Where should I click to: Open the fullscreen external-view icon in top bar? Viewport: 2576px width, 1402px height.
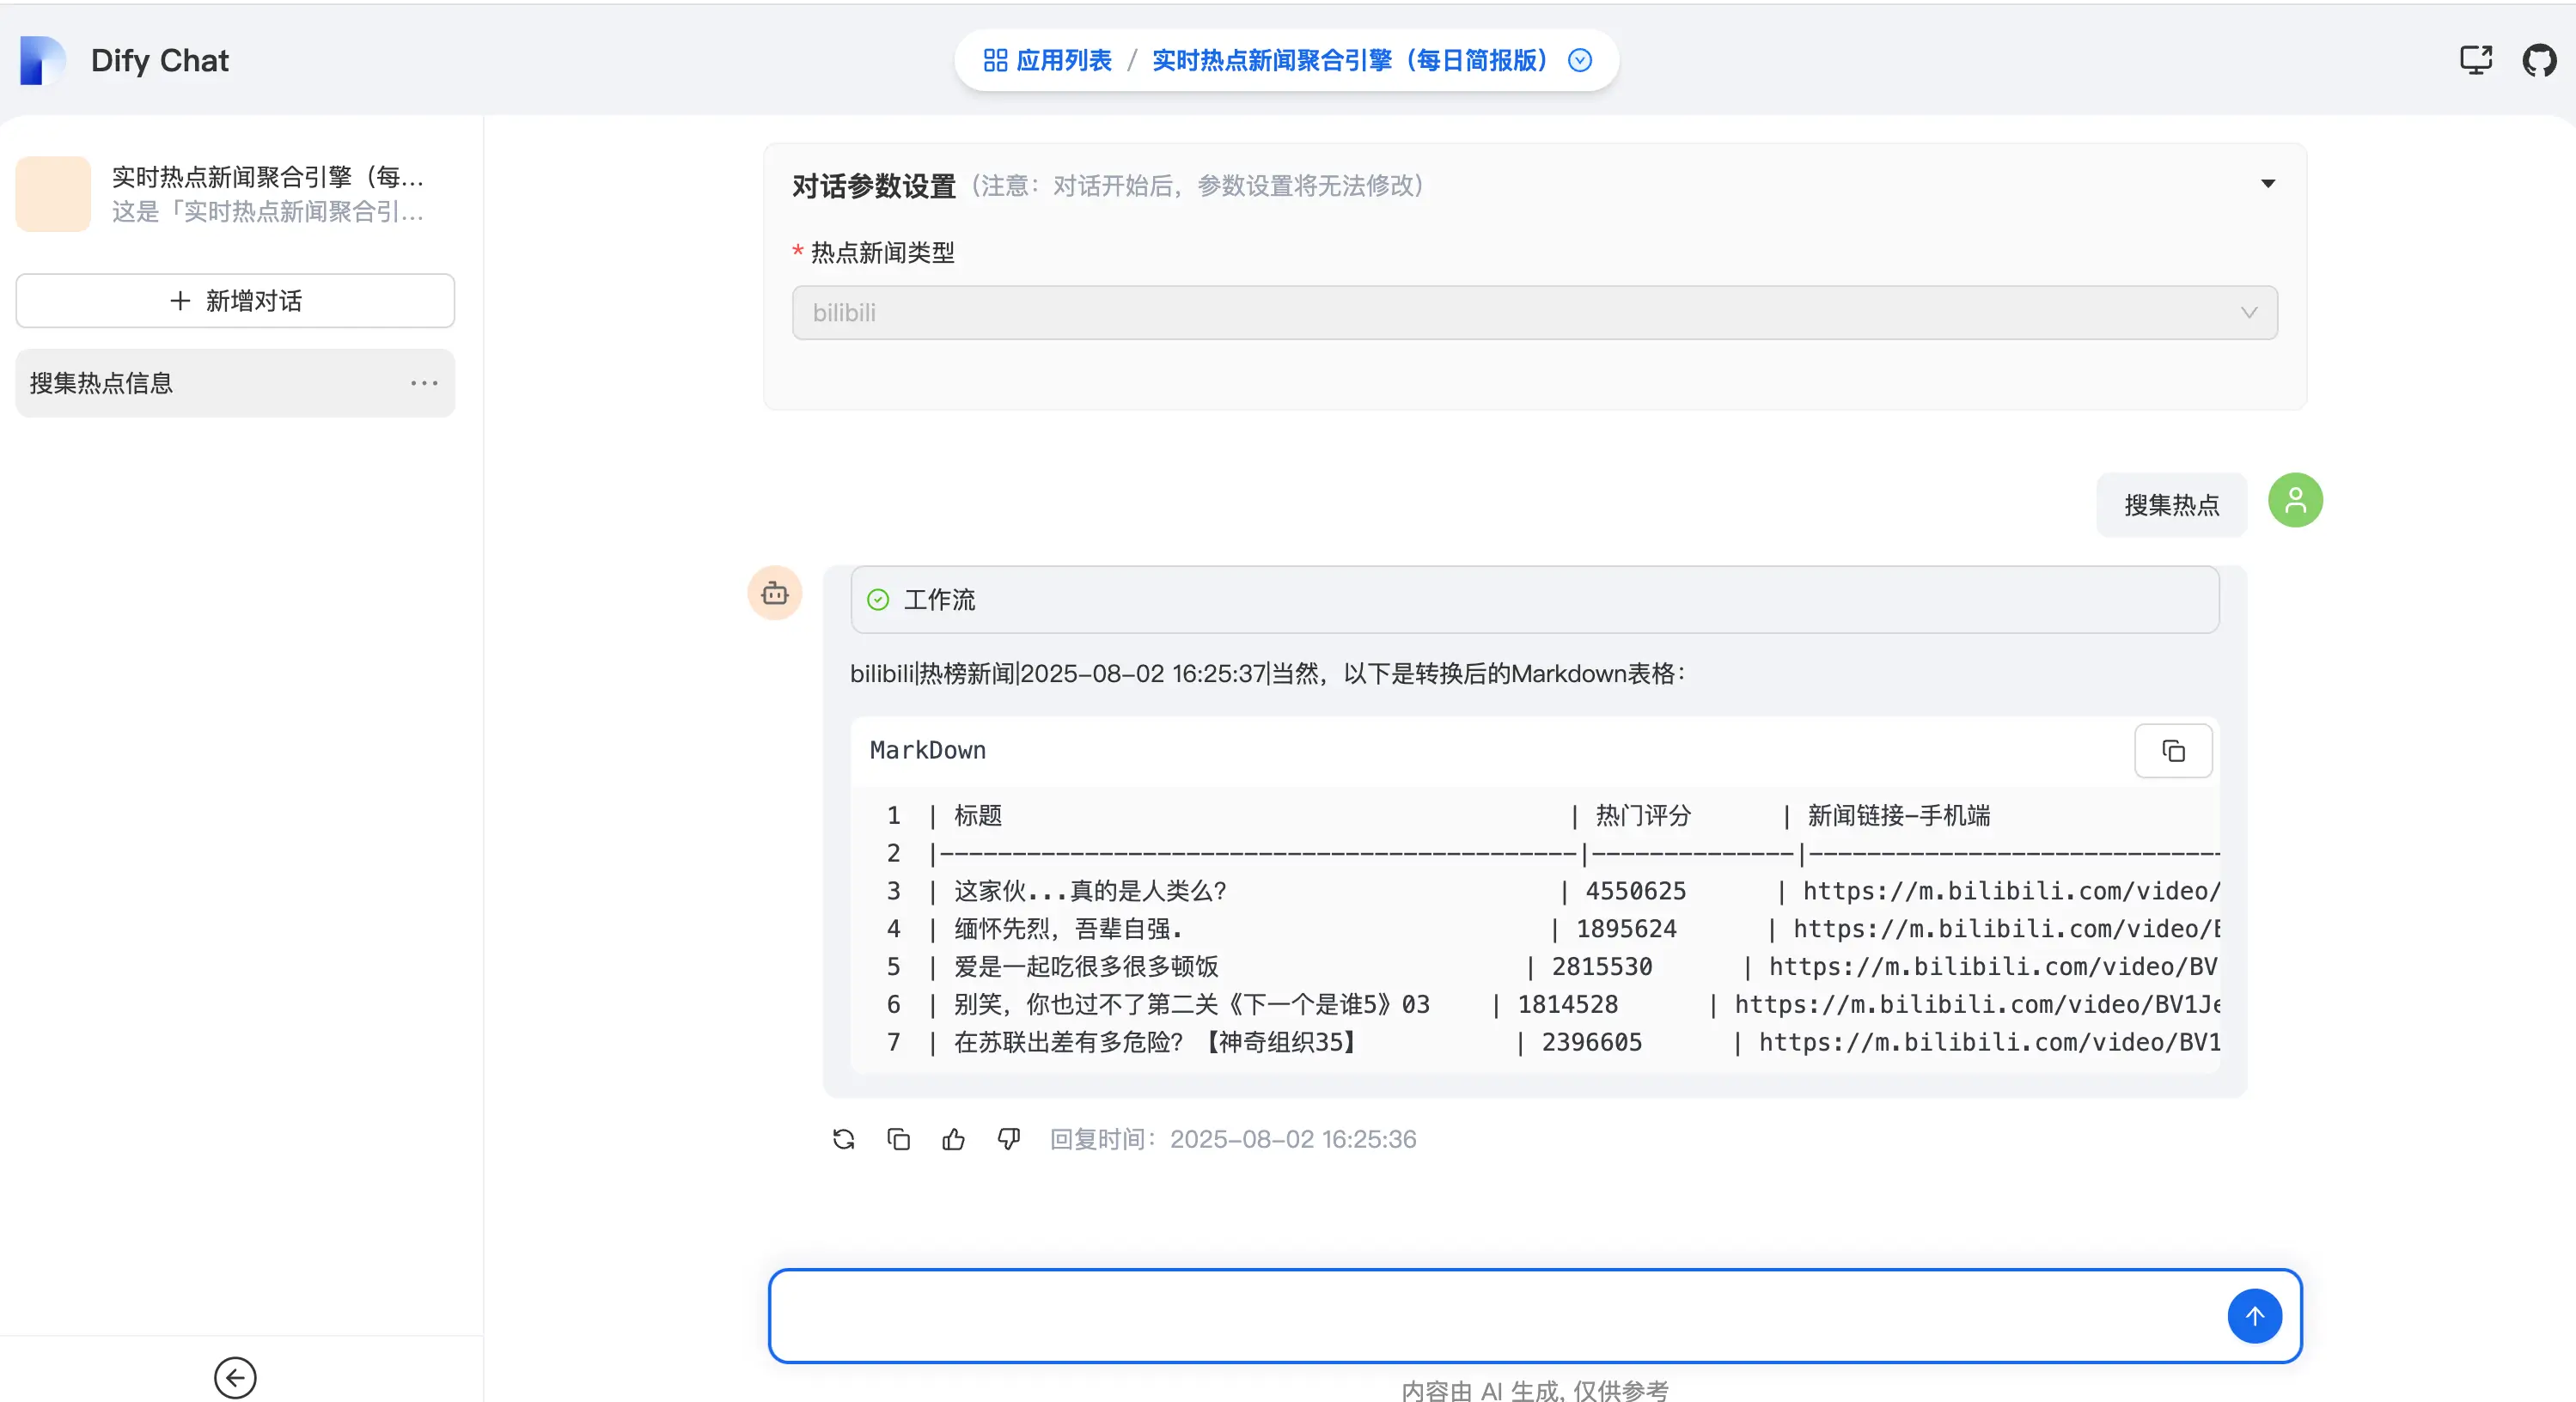click(2475, 60)
